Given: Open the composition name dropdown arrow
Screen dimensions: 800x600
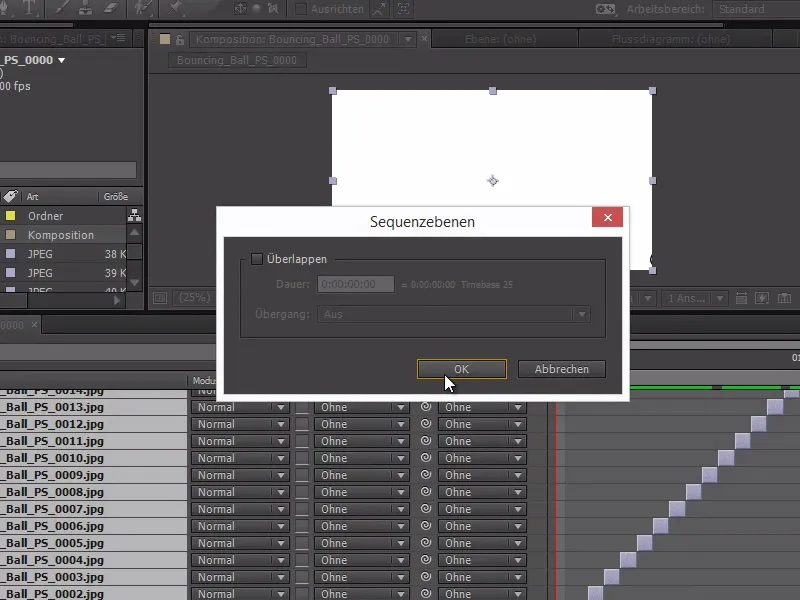Looking at the screenshot, I should (x=408, y=39).
